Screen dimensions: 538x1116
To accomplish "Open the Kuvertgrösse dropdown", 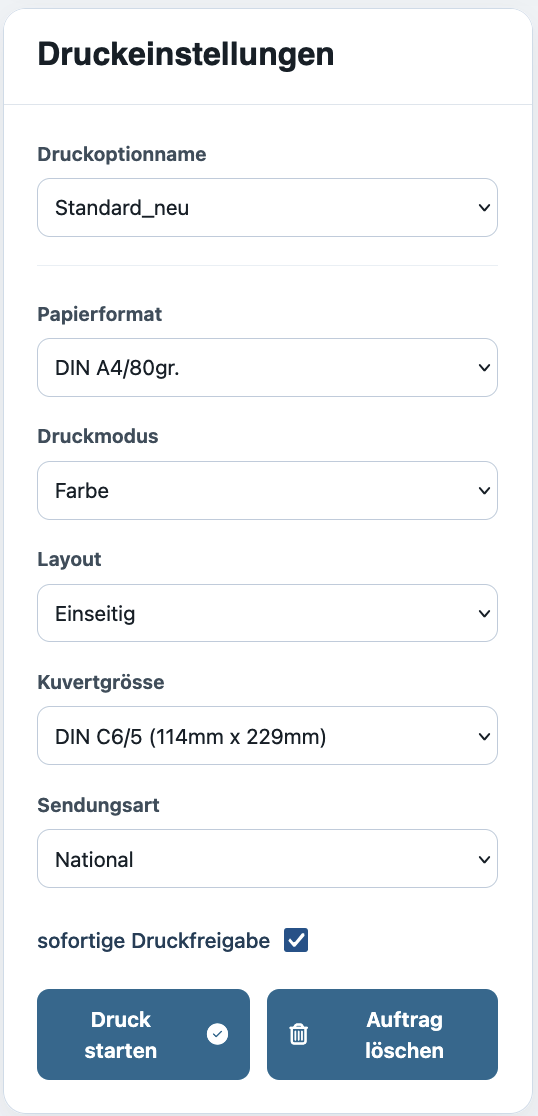I will coord(268,736).
